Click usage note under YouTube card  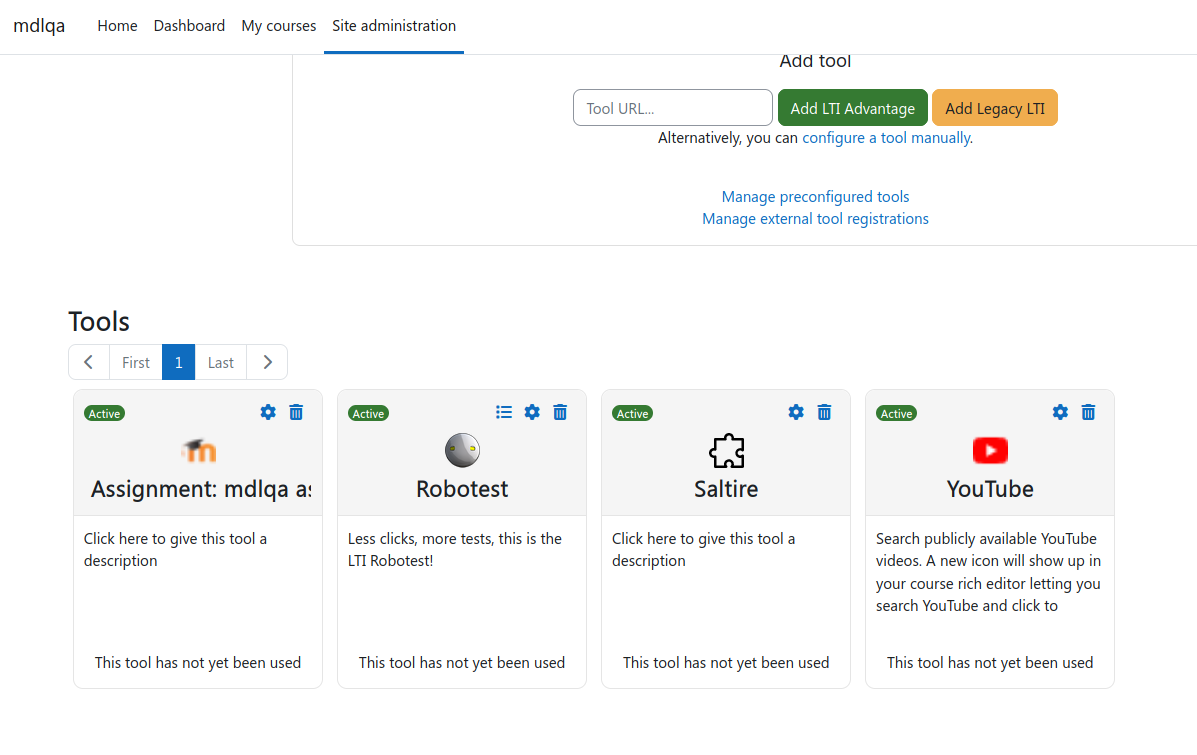[x=990, y=663]
